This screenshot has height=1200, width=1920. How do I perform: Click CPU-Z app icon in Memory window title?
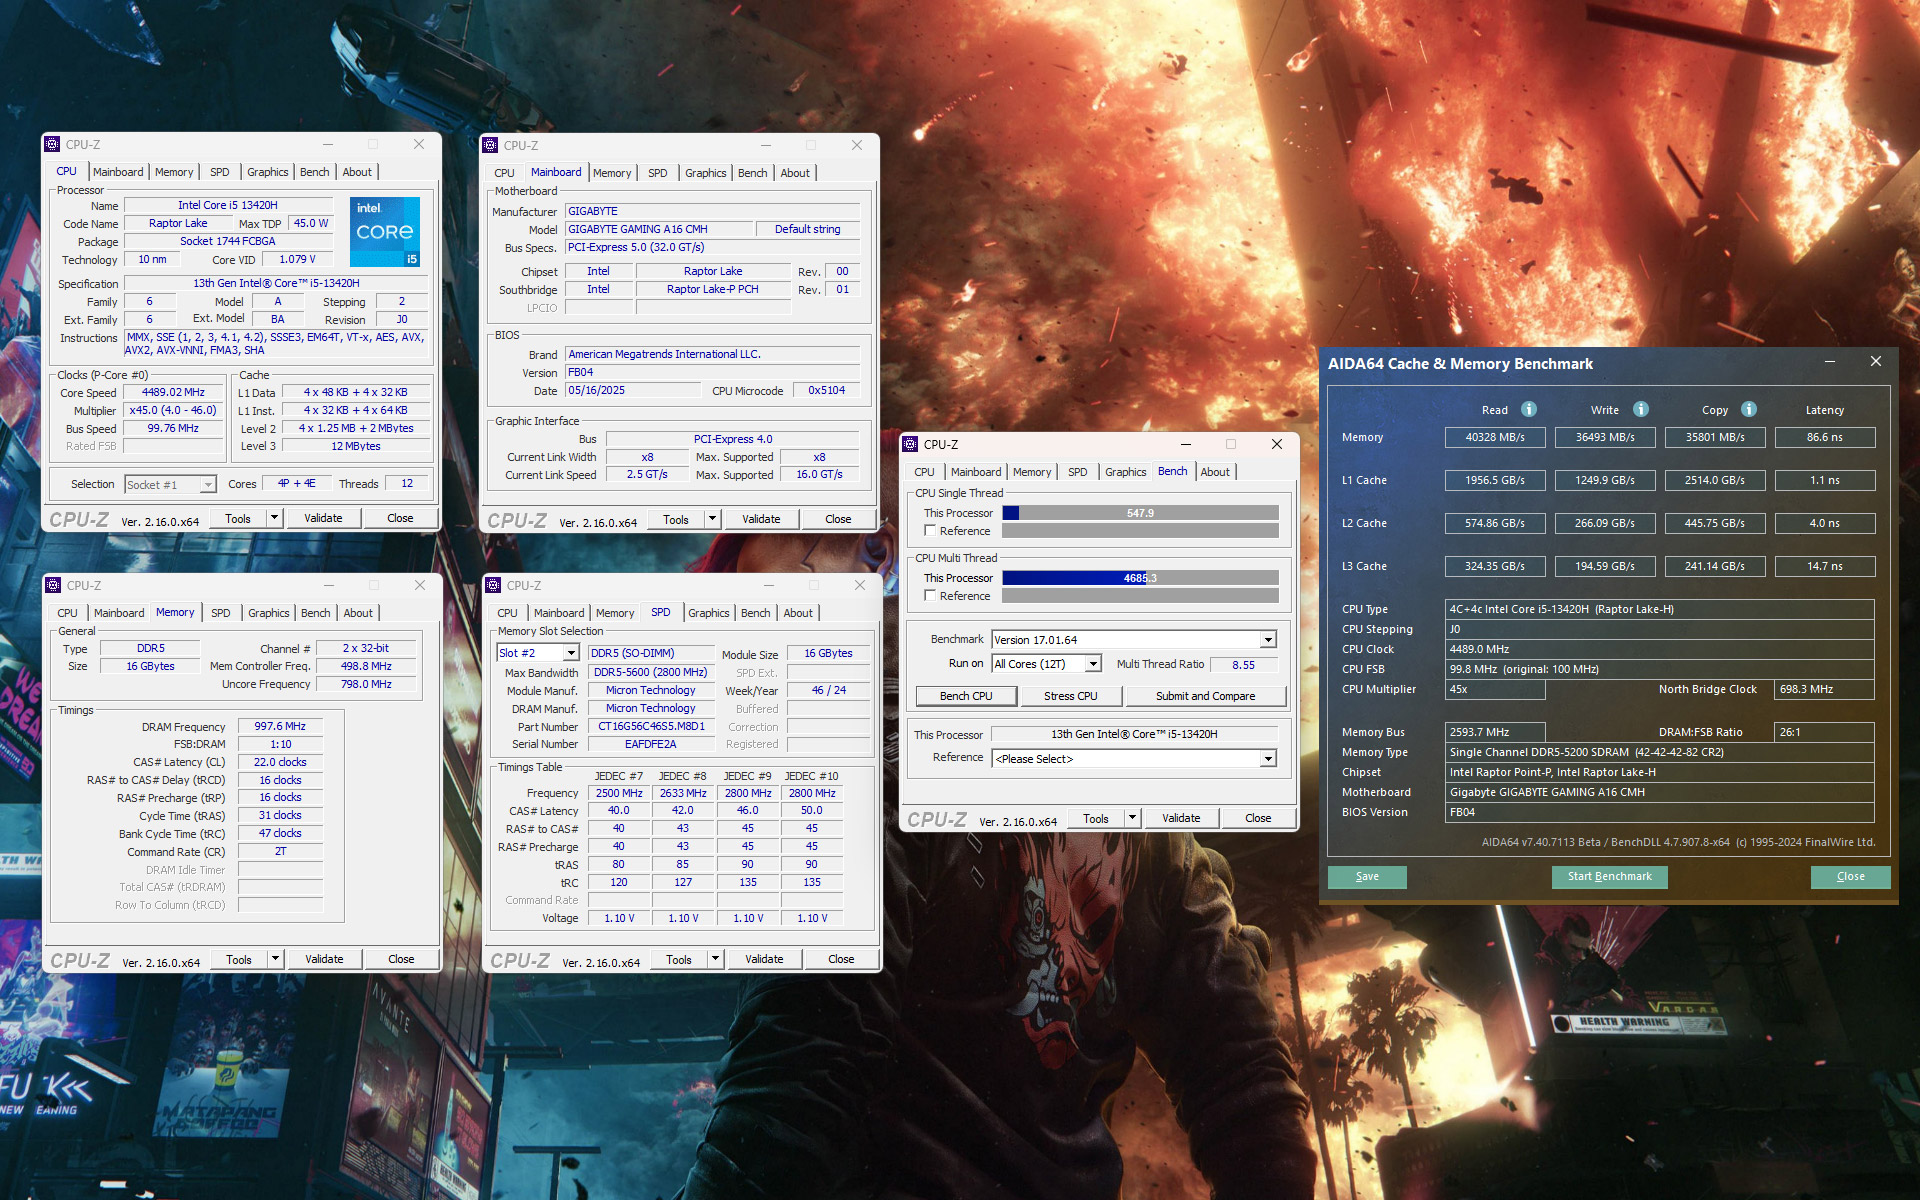click(53, 585)
